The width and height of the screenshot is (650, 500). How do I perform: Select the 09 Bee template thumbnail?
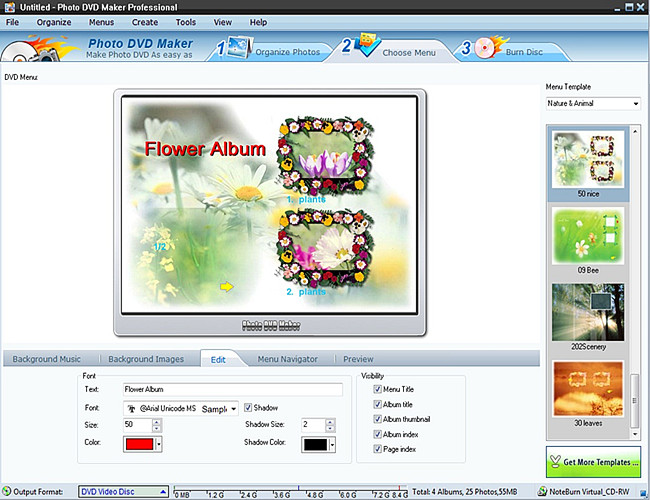click(x=588, y=236)
